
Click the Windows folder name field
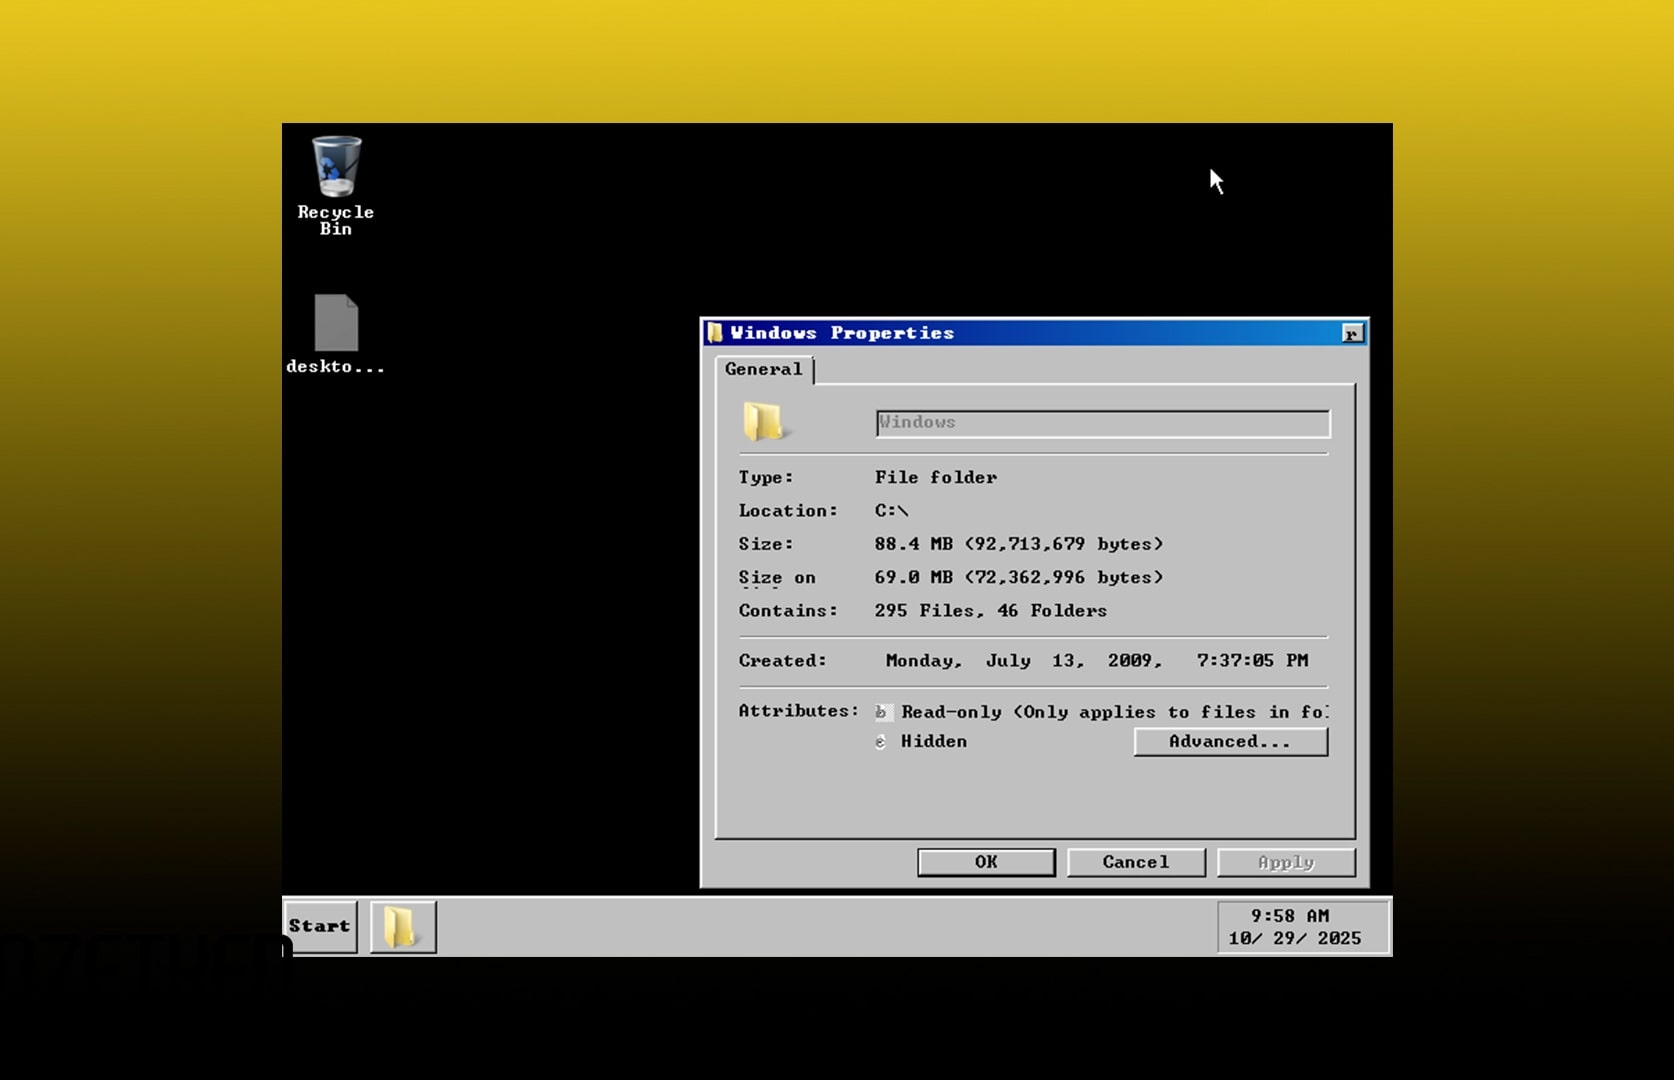click(1102, 423)
